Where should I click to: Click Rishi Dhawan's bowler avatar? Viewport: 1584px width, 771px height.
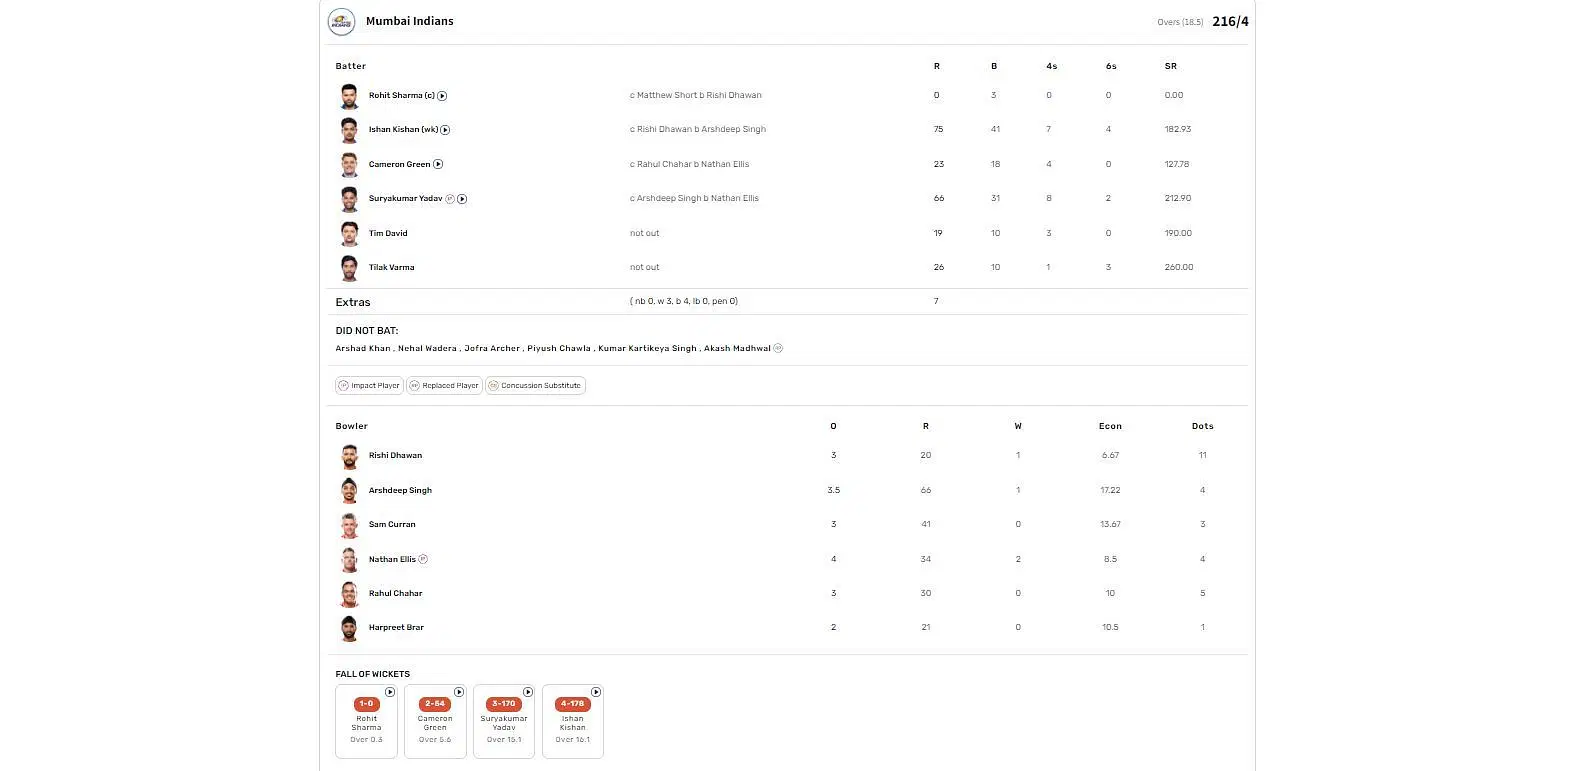[349, 456]
